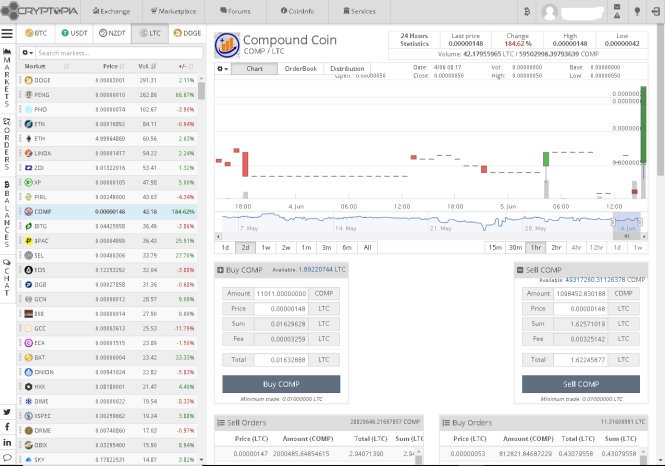665x466 pixels.
Task: Select the BAT market row
Action: click(x=107, y=358)
